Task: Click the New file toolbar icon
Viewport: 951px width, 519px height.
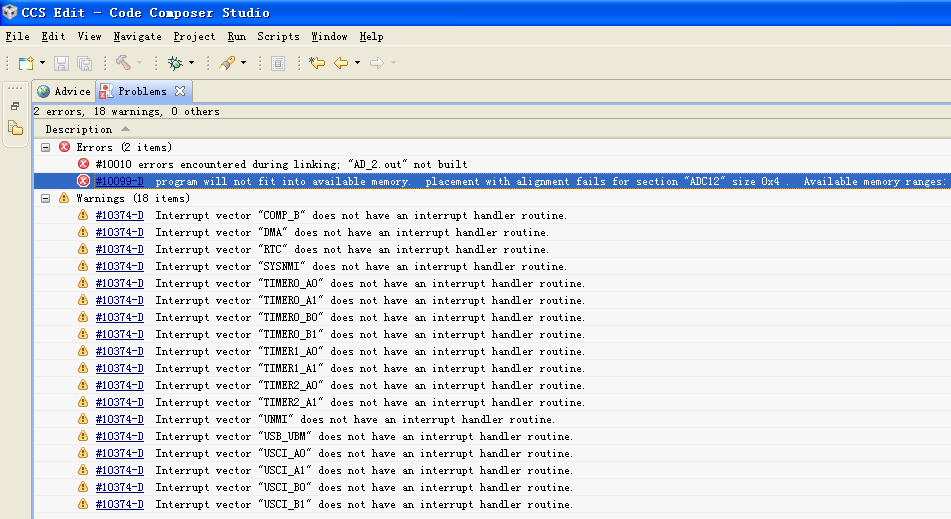Action: click(25, 63)
